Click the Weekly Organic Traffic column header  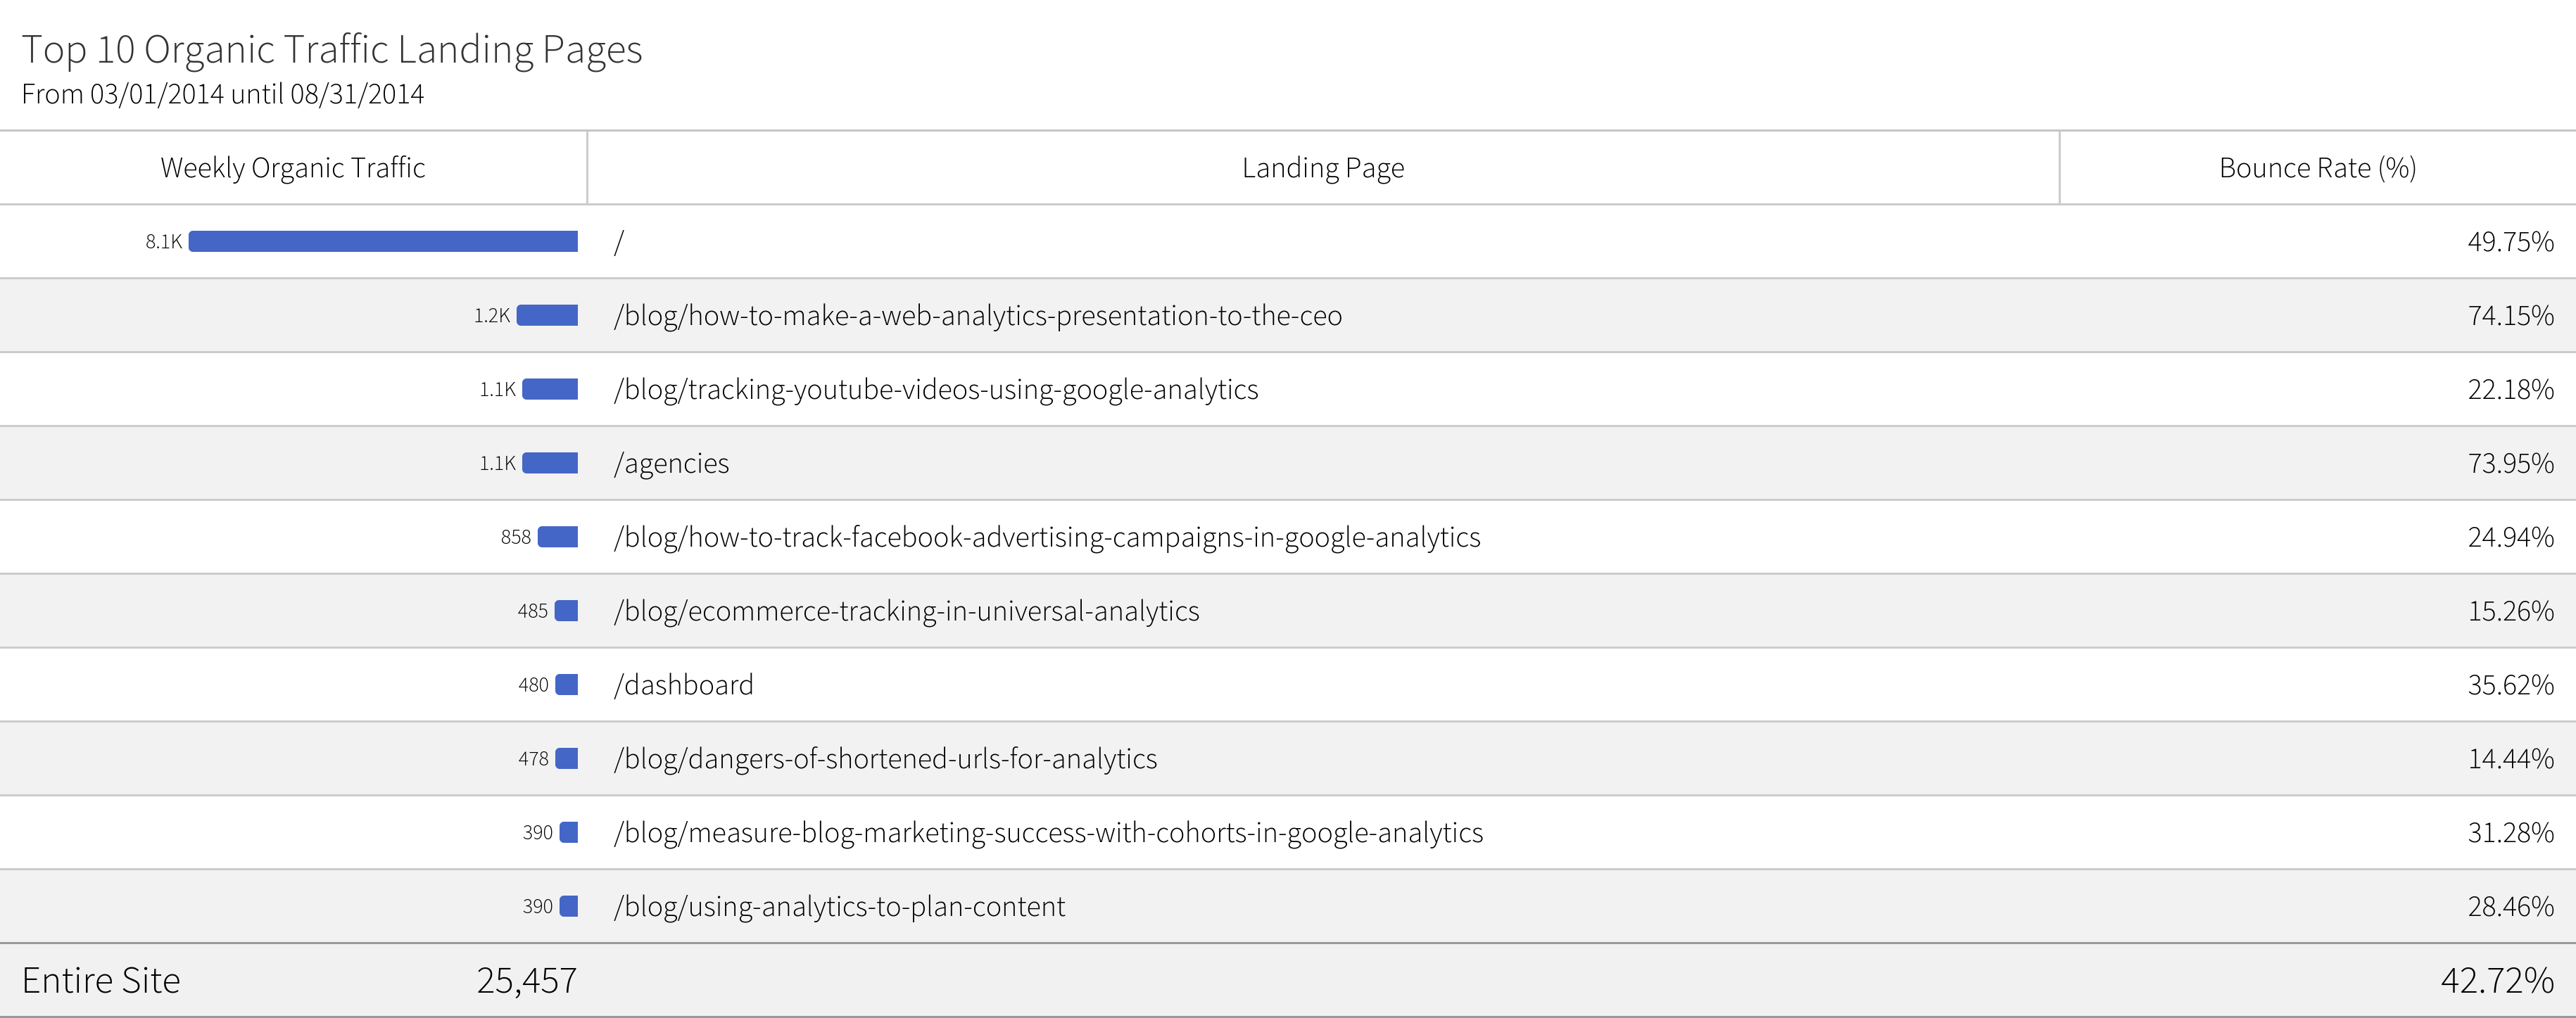tap(292, 168)
